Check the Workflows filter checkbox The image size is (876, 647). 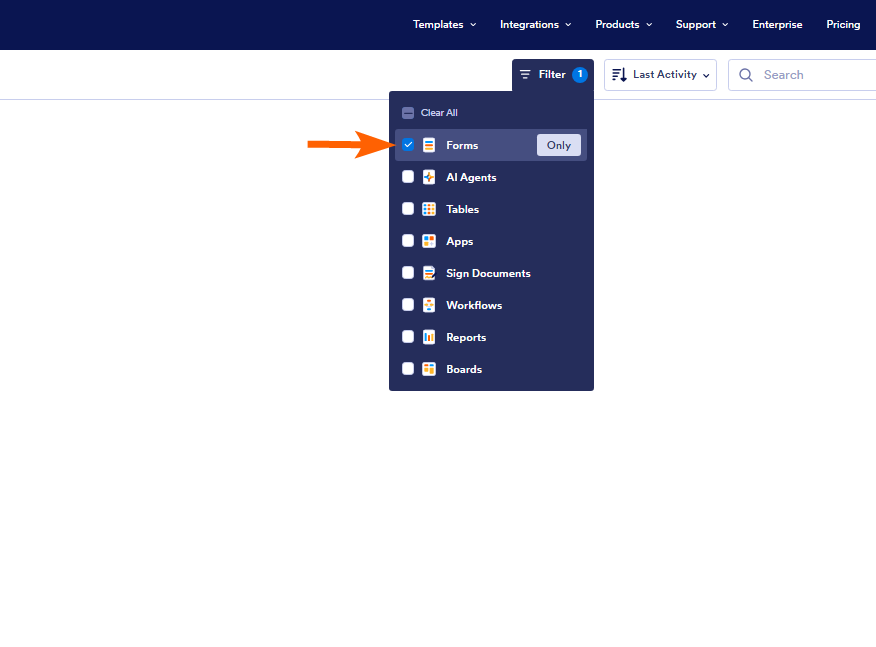click(408, 304)
